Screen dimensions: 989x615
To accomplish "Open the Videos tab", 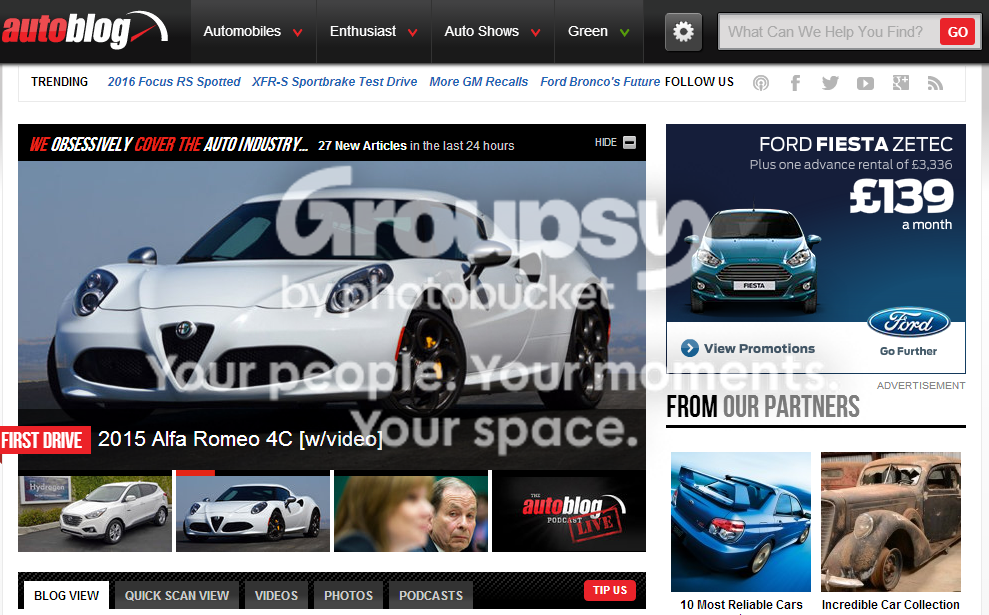I will [x=276, y=595].
